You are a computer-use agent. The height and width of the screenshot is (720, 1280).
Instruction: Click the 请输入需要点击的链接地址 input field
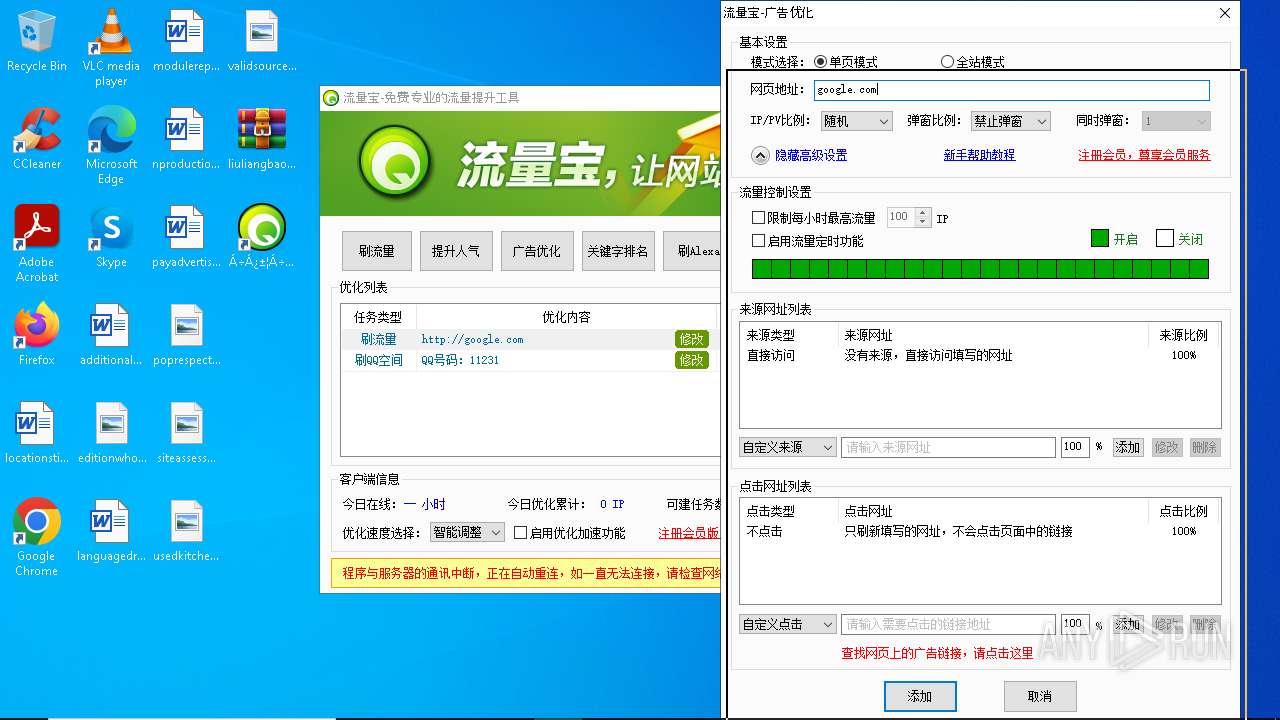948,624
